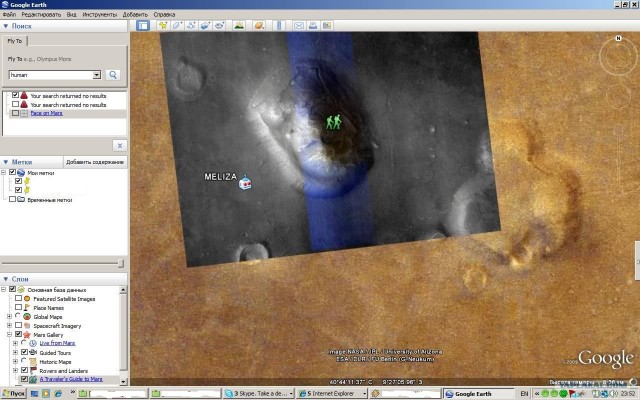Collapse the Поиск panel triangle
640x400 pixels.
click(x=6, y=26)
